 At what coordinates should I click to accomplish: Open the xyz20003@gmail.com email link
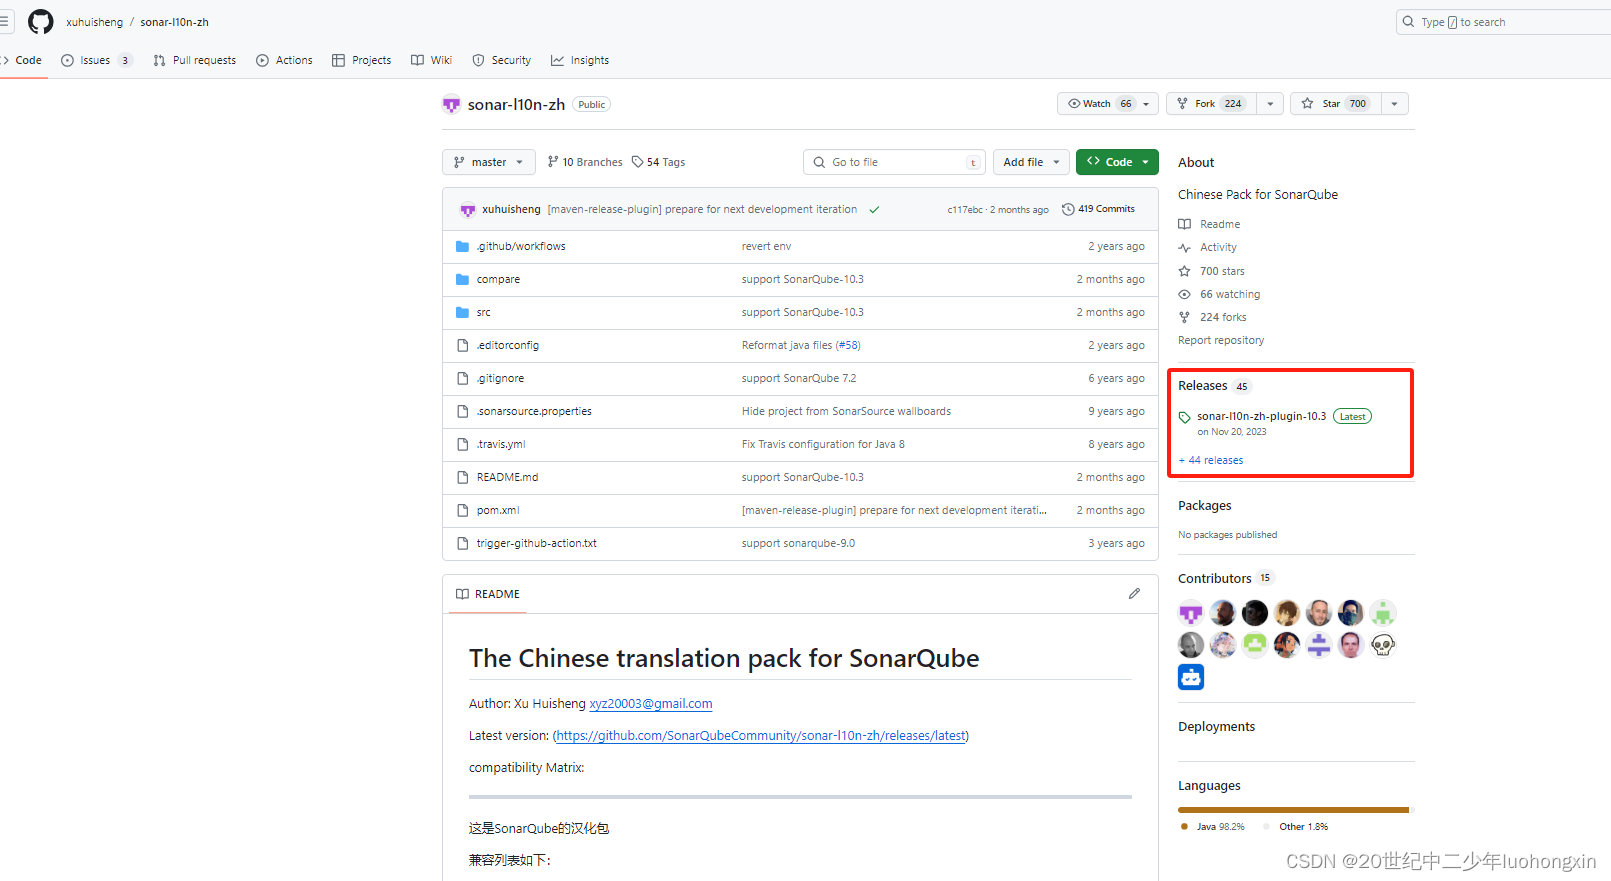pos(651,704)
